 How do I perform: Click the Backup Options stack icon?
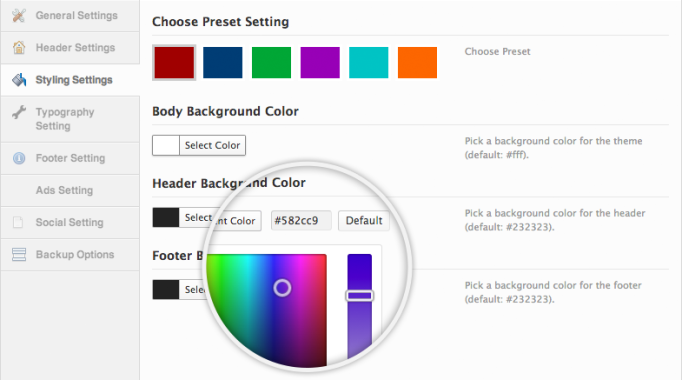tap(19, 254)
